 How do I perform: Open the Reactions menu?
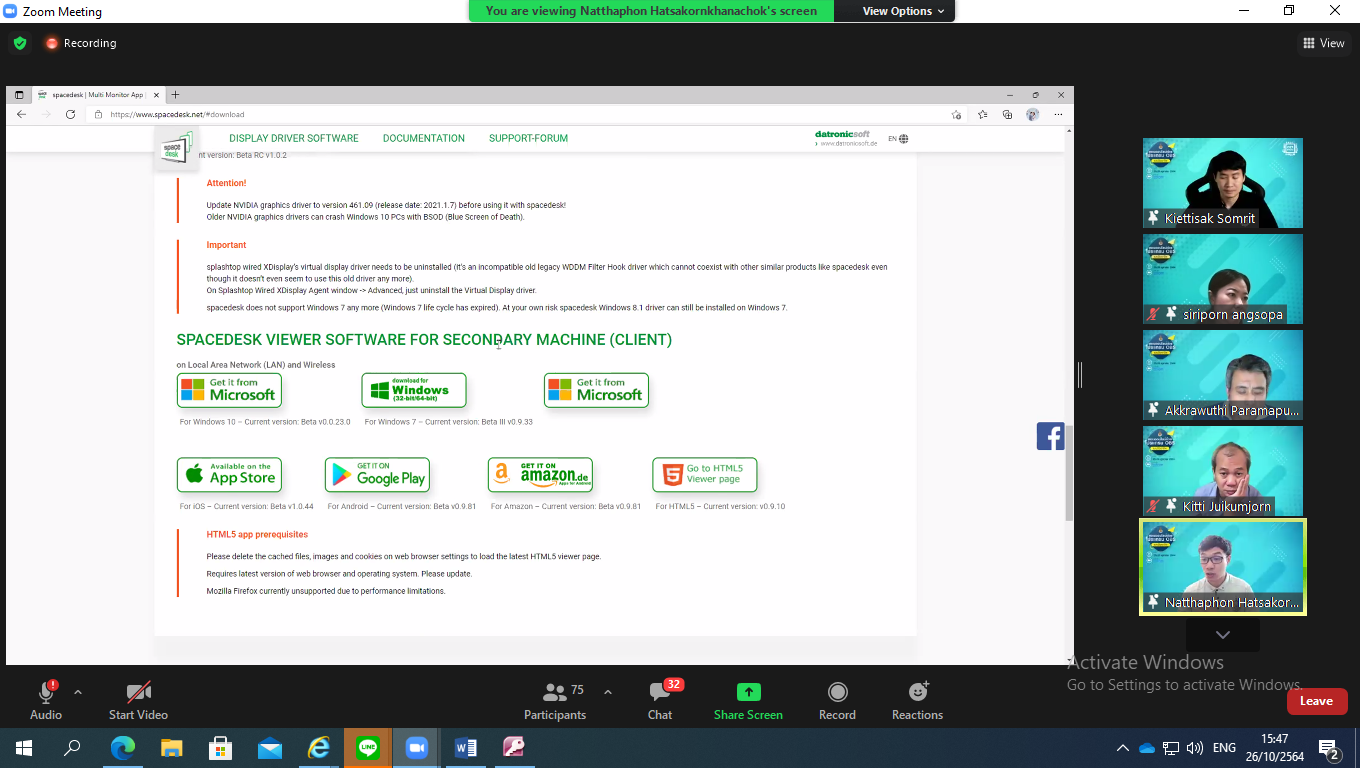click(x=917, y=700)
